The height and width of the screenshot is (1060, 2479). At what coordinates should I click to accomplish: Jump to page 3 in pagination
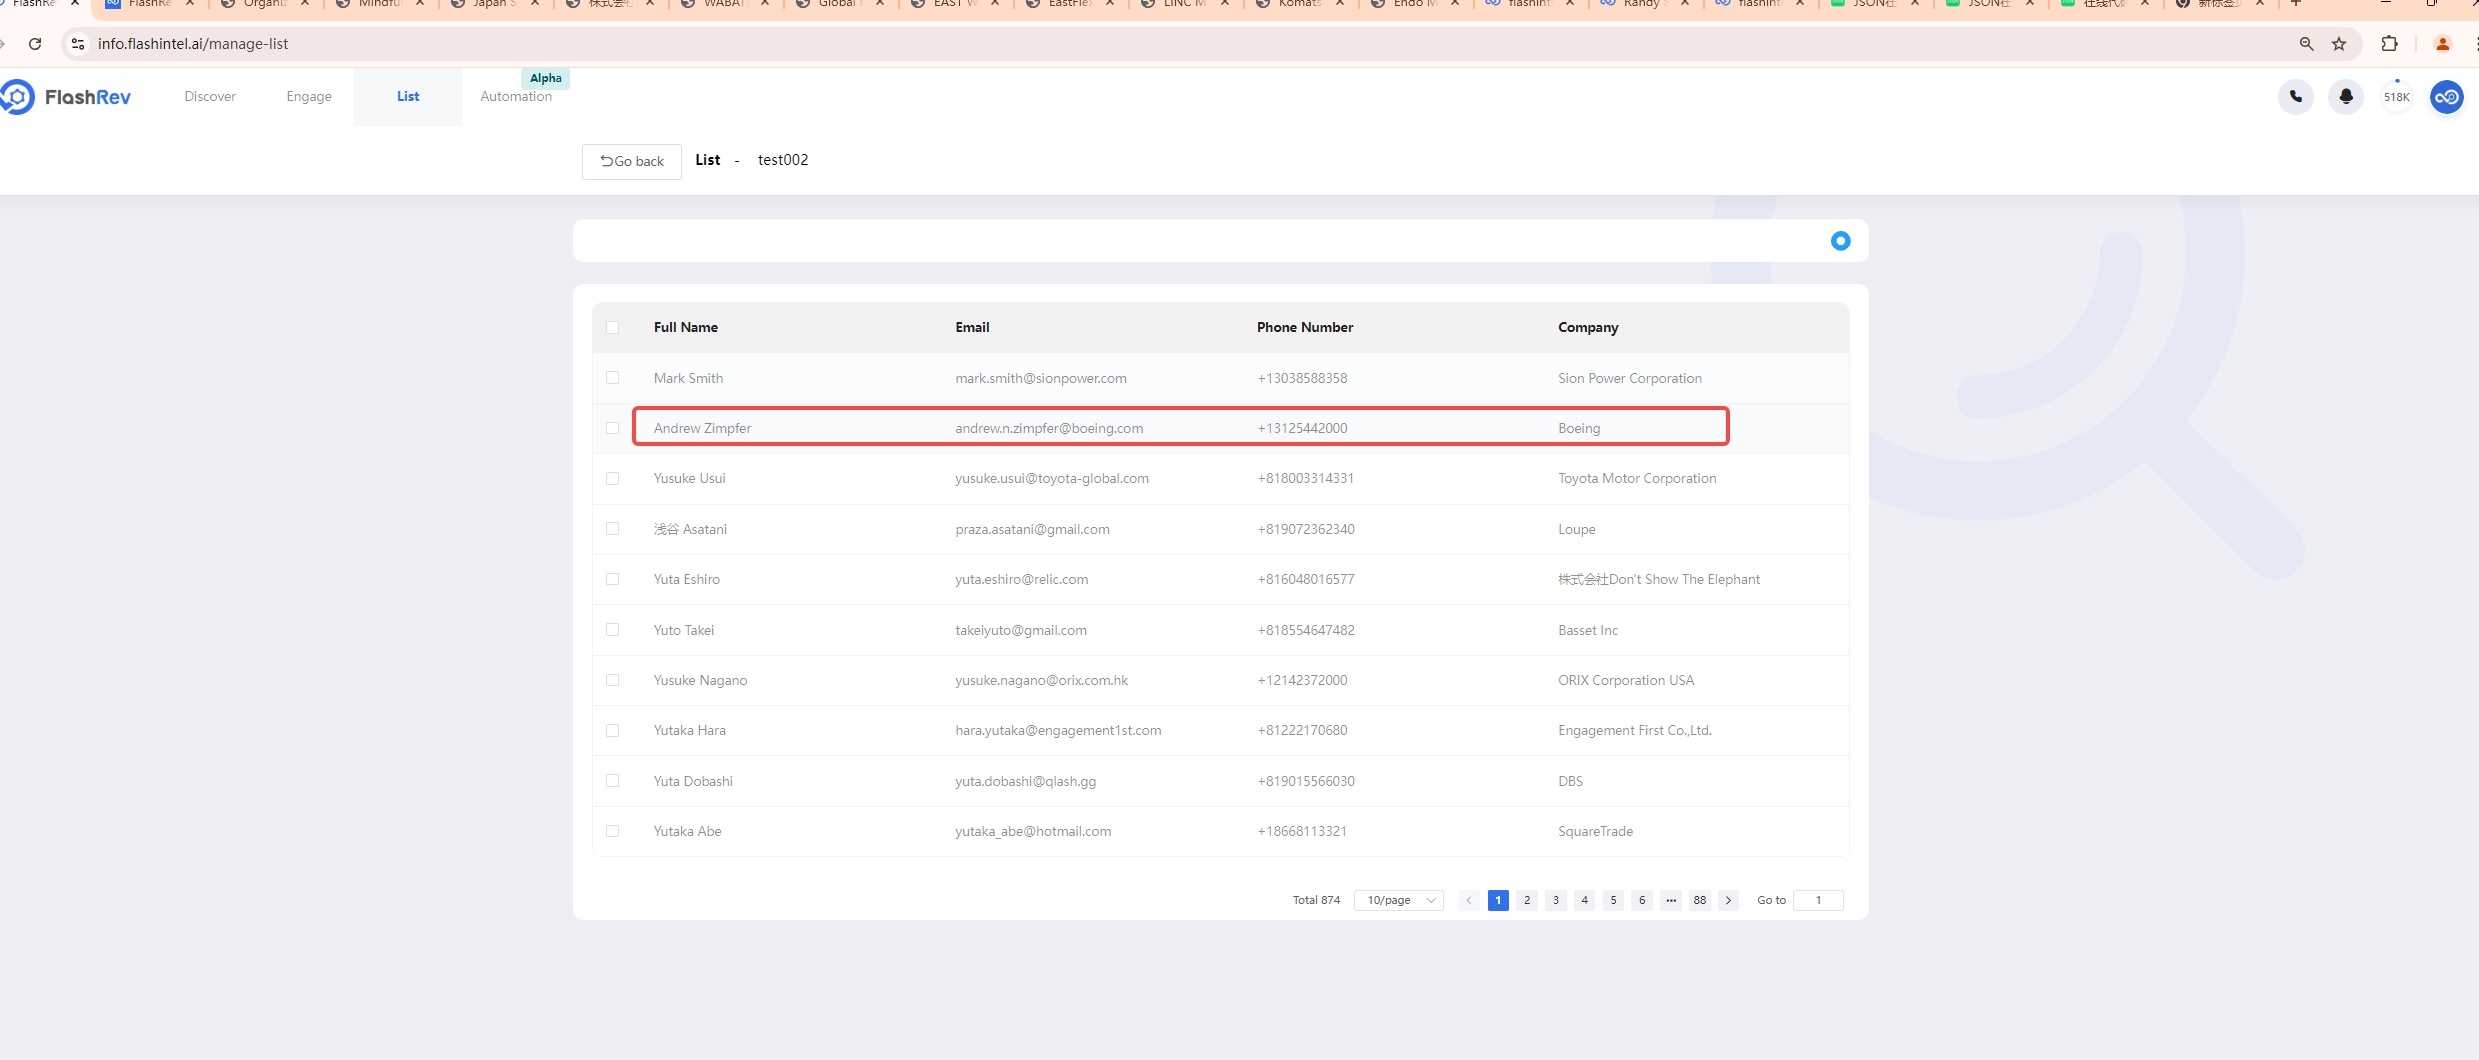(1556, 900)
